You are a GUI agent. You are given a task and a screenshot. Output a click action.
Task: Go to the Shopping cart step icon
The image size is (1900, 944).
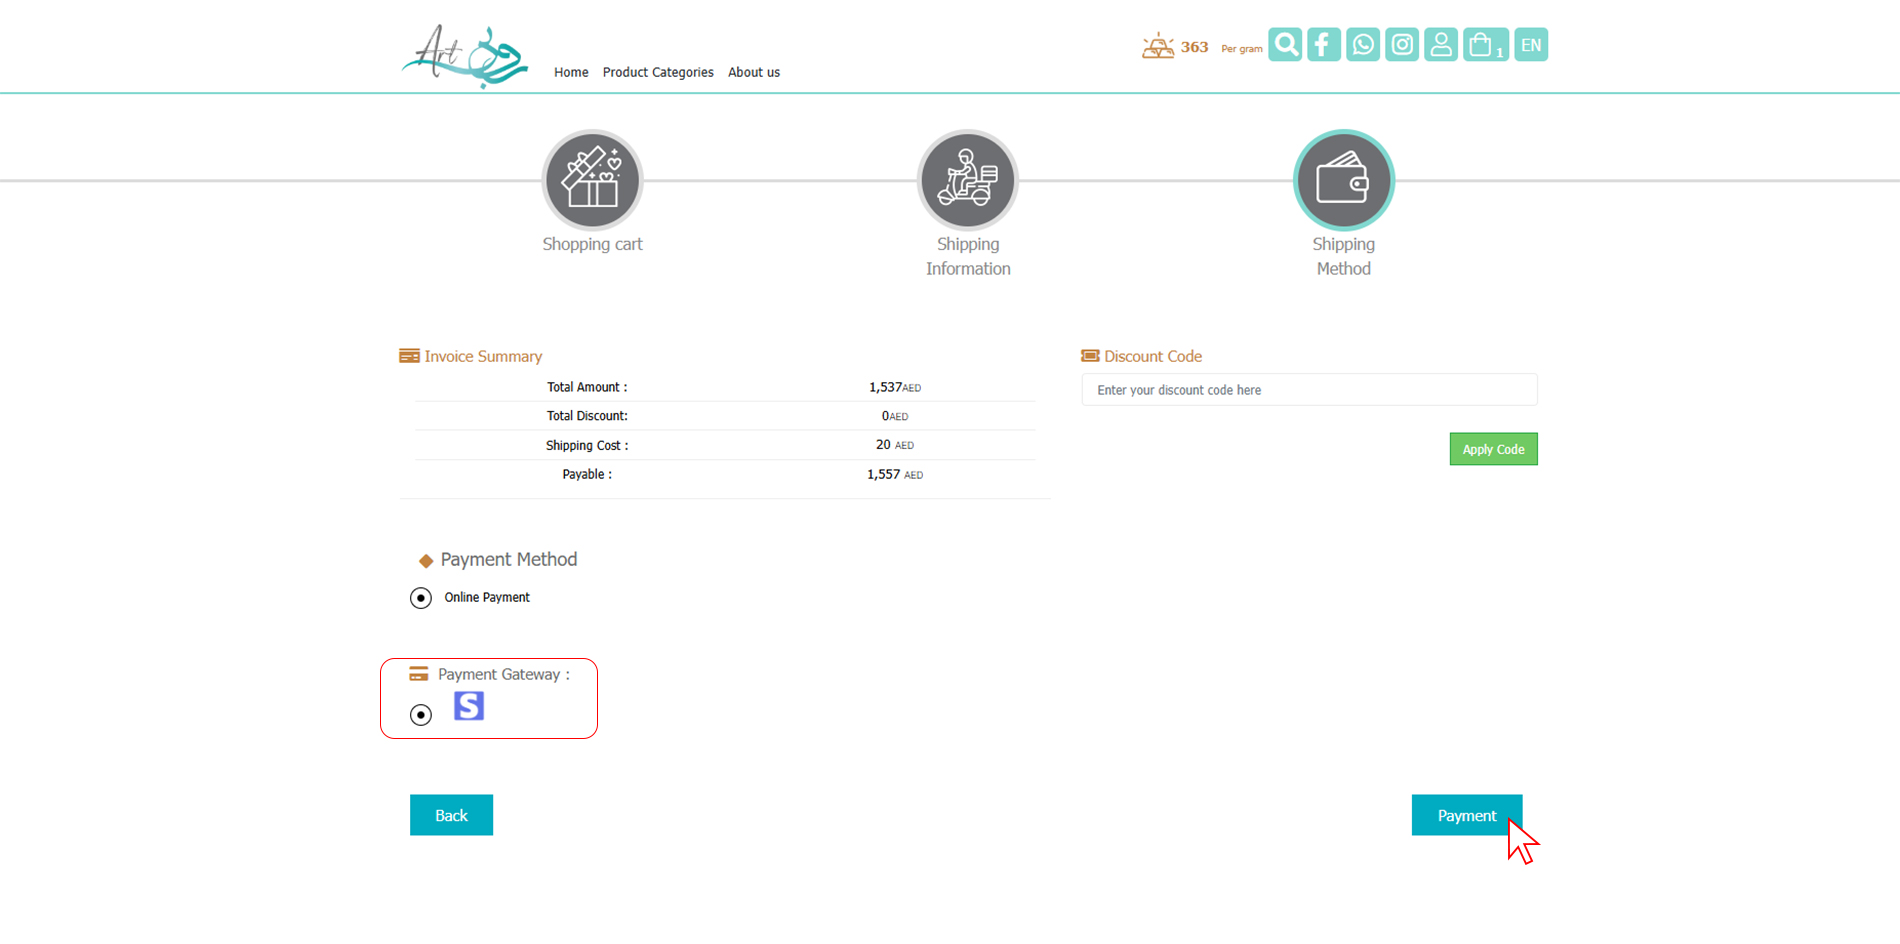(x=592, y=181)
